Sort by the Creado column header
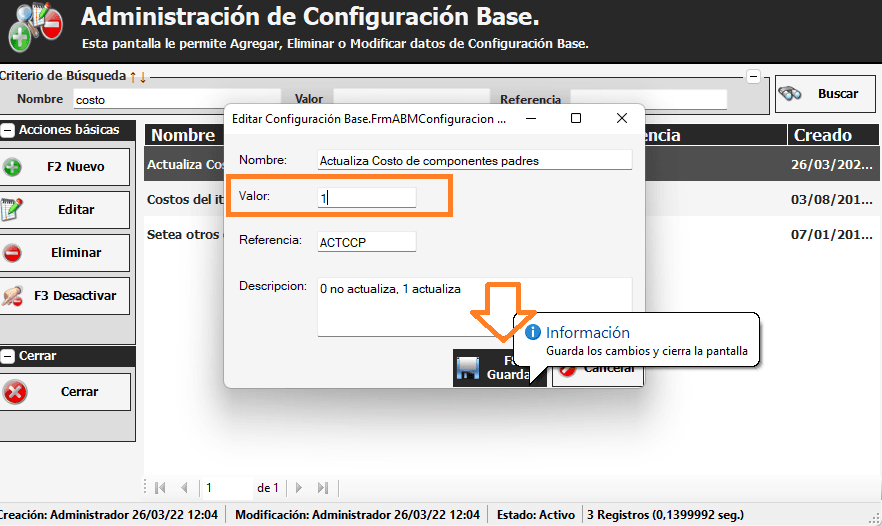The height and width of the screenshot is (526, 882). pyautogui.click(x=822, y=135)
